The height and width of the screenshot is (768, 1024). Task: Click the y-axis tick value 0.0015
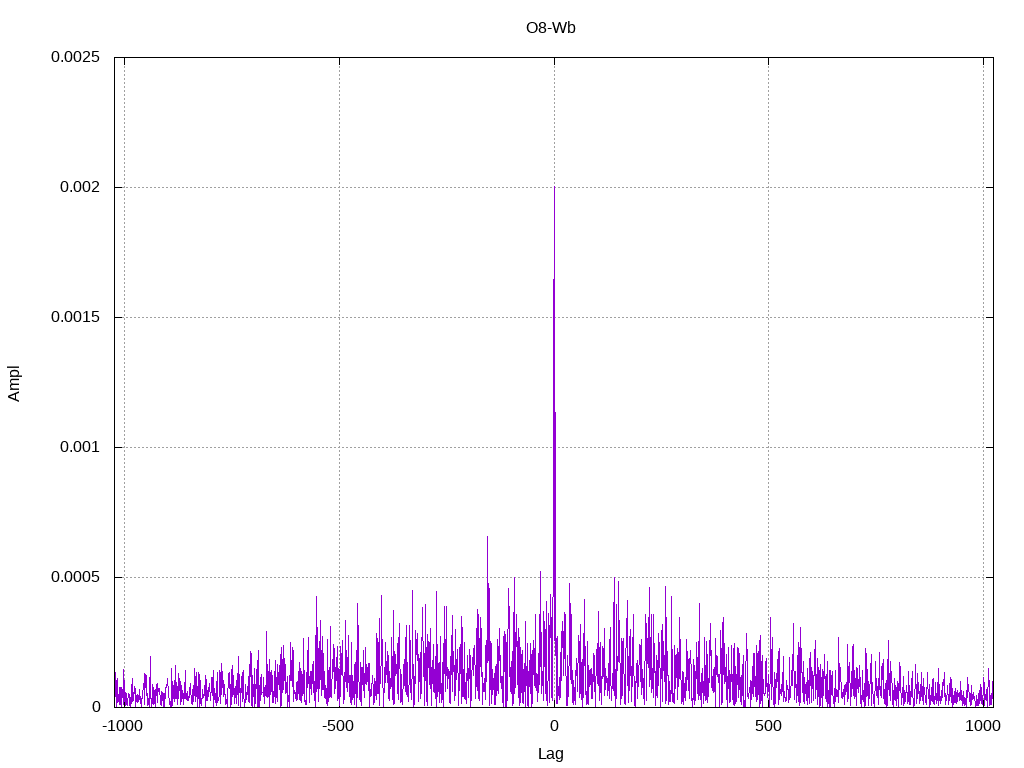pyautogui.click(x=76, y=317)
